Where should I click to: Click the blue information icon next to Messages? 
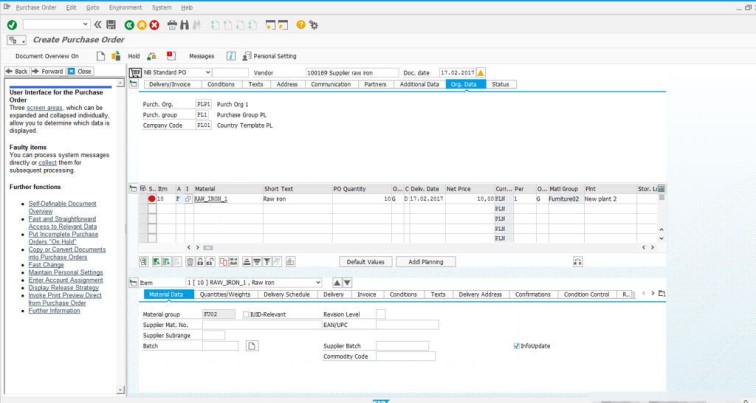231,56
